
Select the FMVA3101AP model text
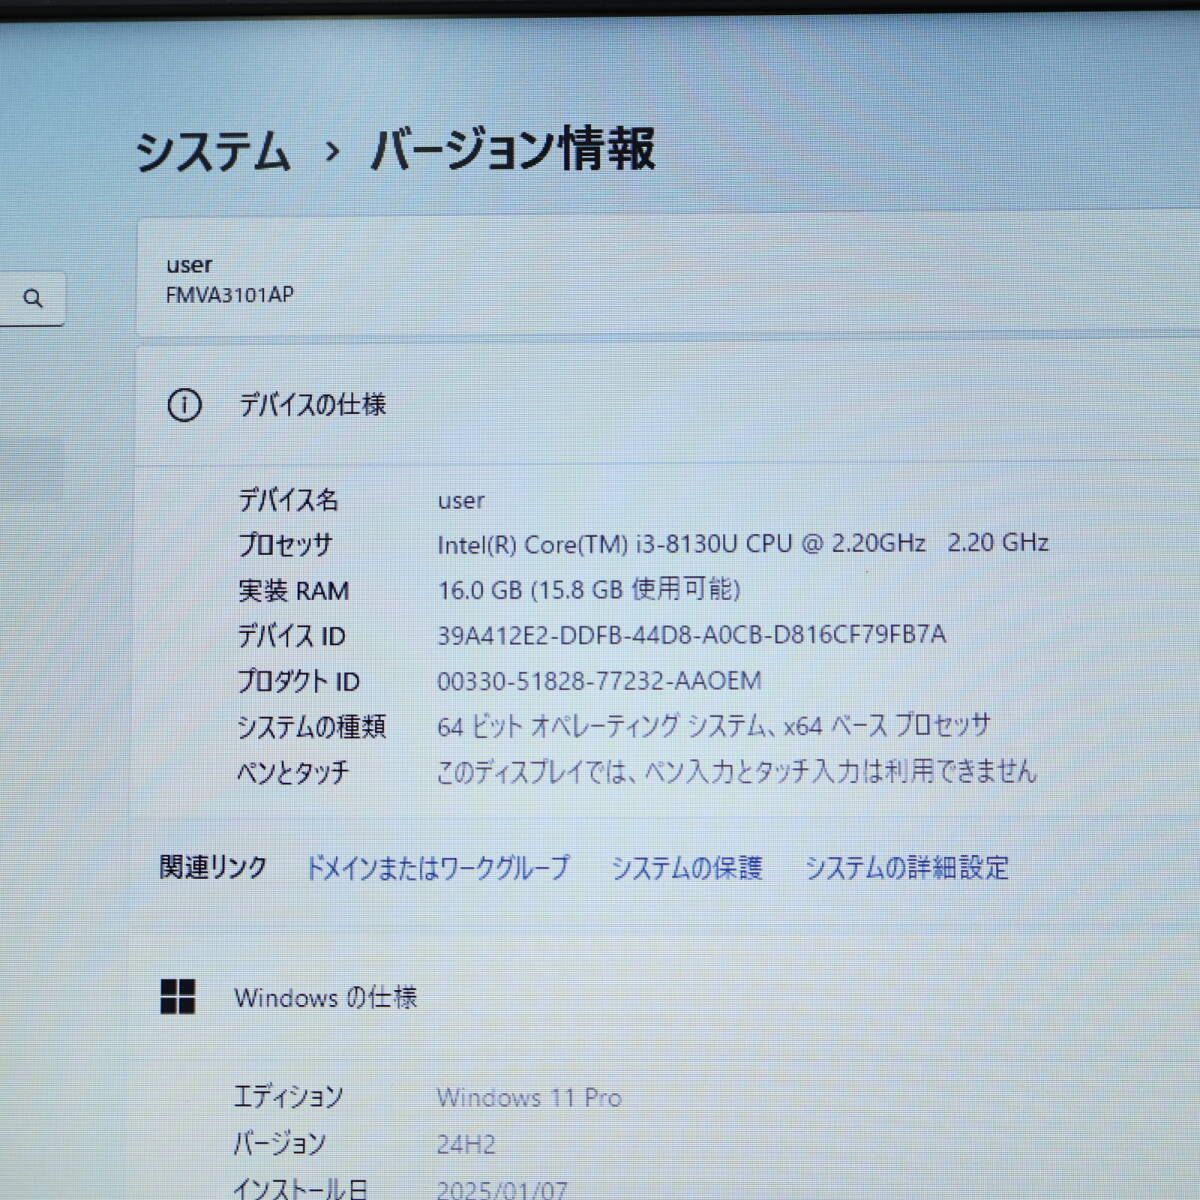tap(230, 295)
